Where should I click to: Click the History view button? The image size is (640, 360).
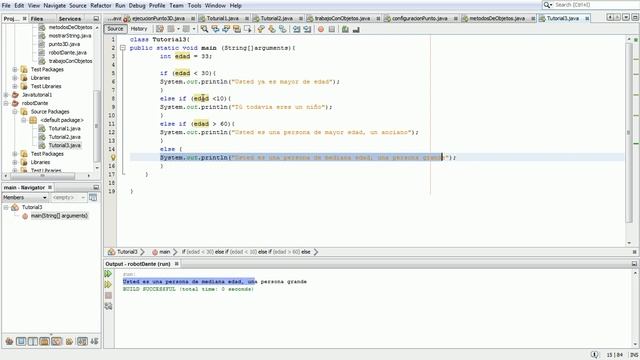[x=139, y=29]
